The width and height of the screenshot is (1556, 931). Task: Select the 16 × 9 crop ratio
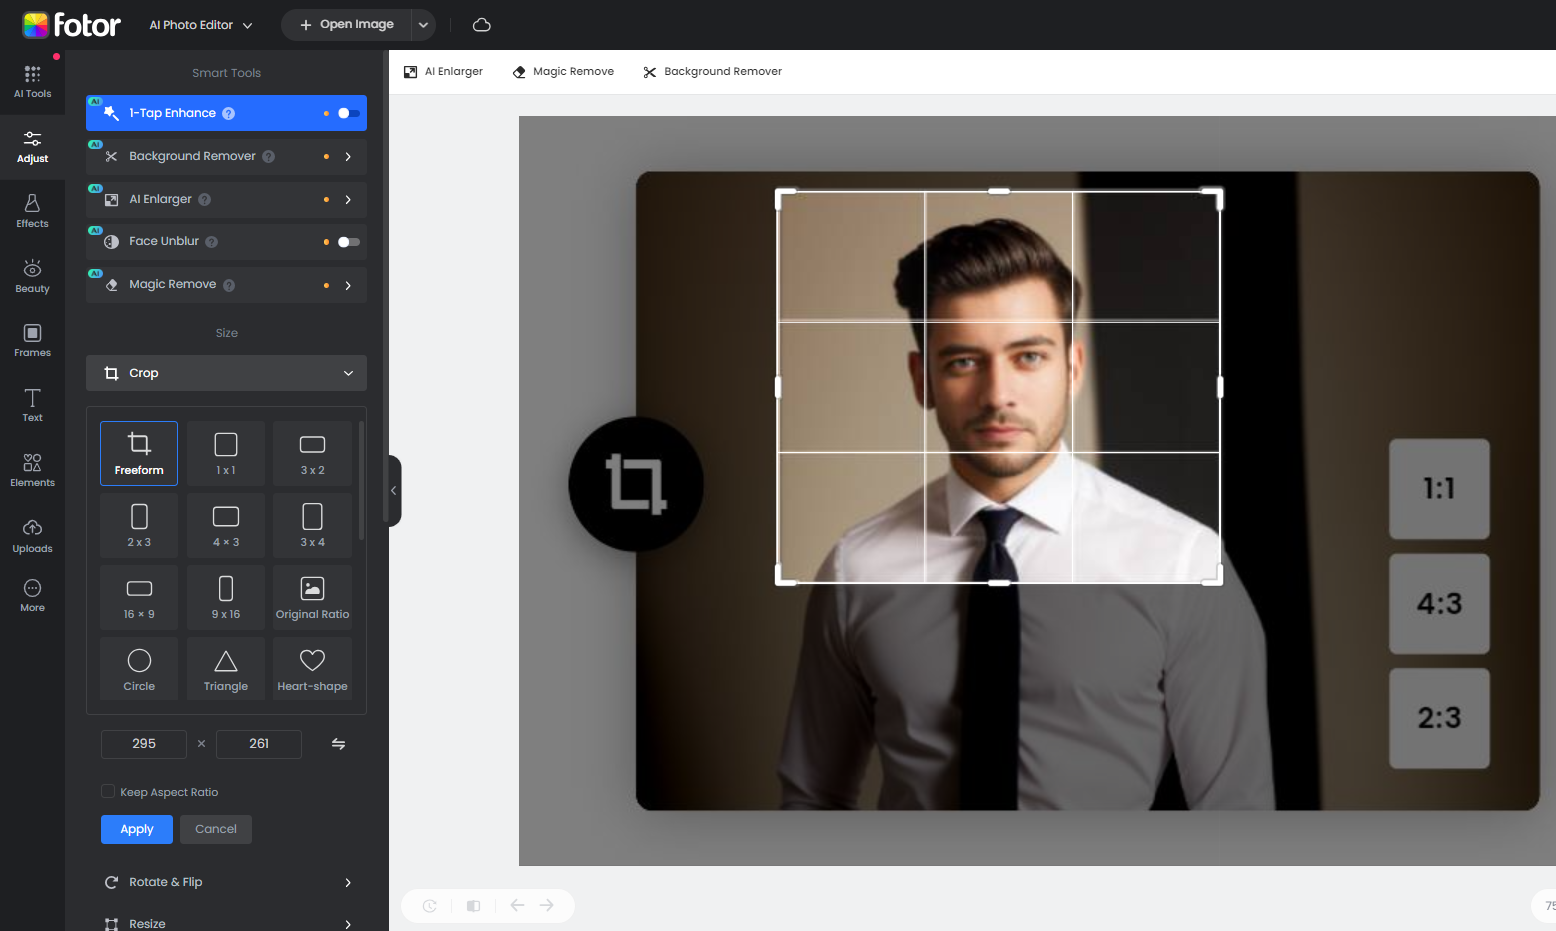click(x=139, y=597)
